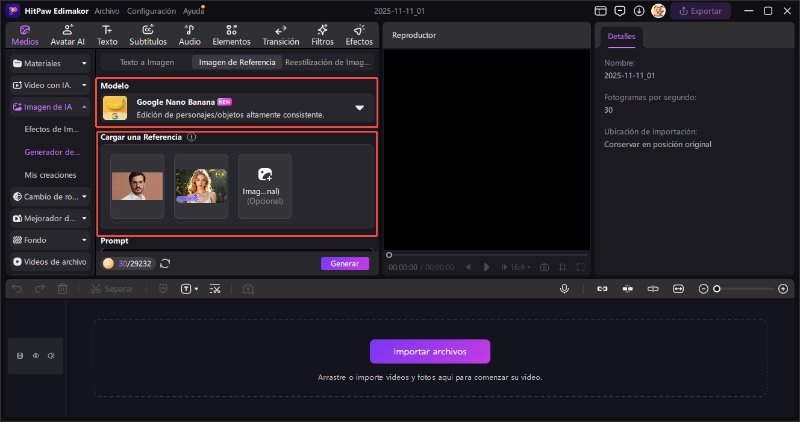Select the blonde woman reference thumbnail
Image resolution: width=800 pixels, height=422 pixels.
[201, 186]
